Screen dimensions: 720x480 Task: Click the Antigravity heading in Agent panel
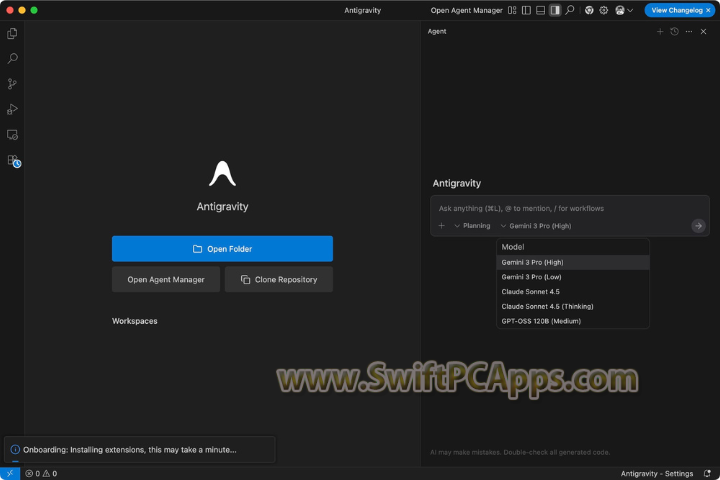tap(457, 183)
